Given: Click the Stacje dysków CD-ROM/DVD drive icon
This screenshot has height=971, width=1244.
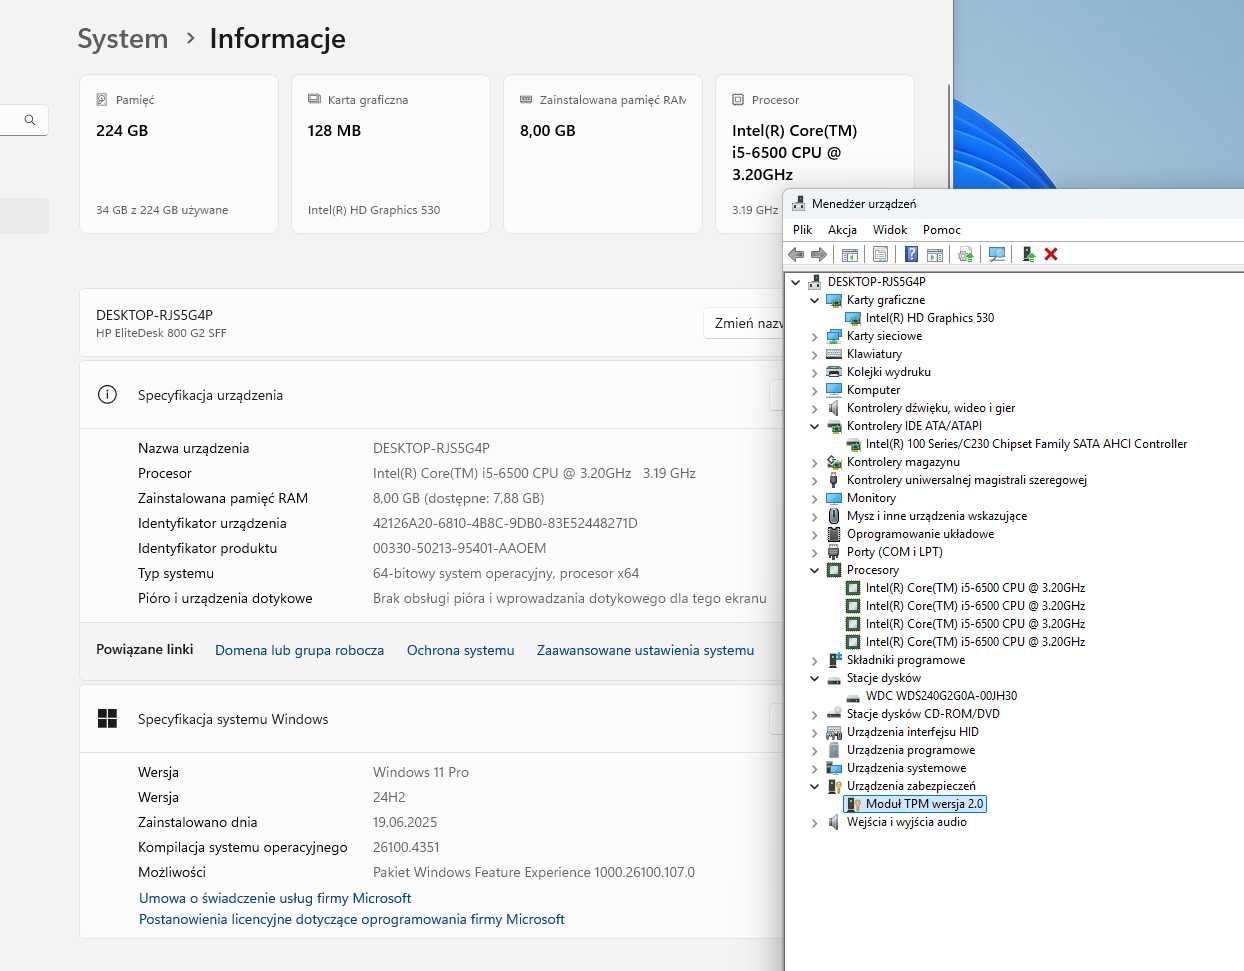Looking at the screenshot, I should [834, 714].
